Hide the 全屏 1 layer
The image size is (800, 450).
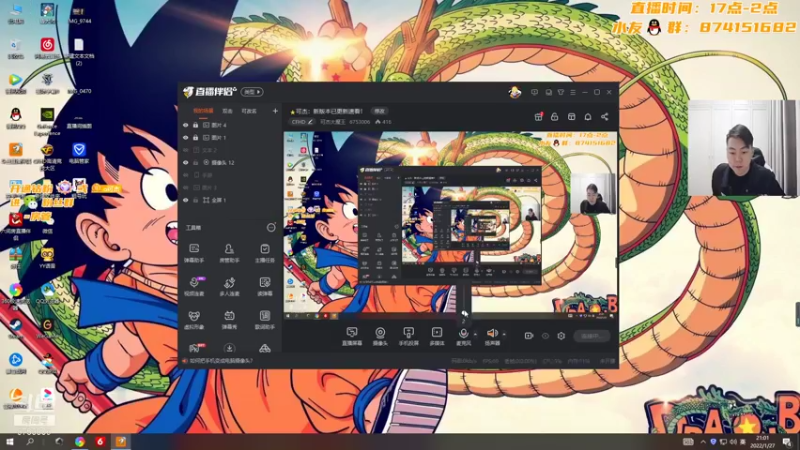click(x=186, y=201)
